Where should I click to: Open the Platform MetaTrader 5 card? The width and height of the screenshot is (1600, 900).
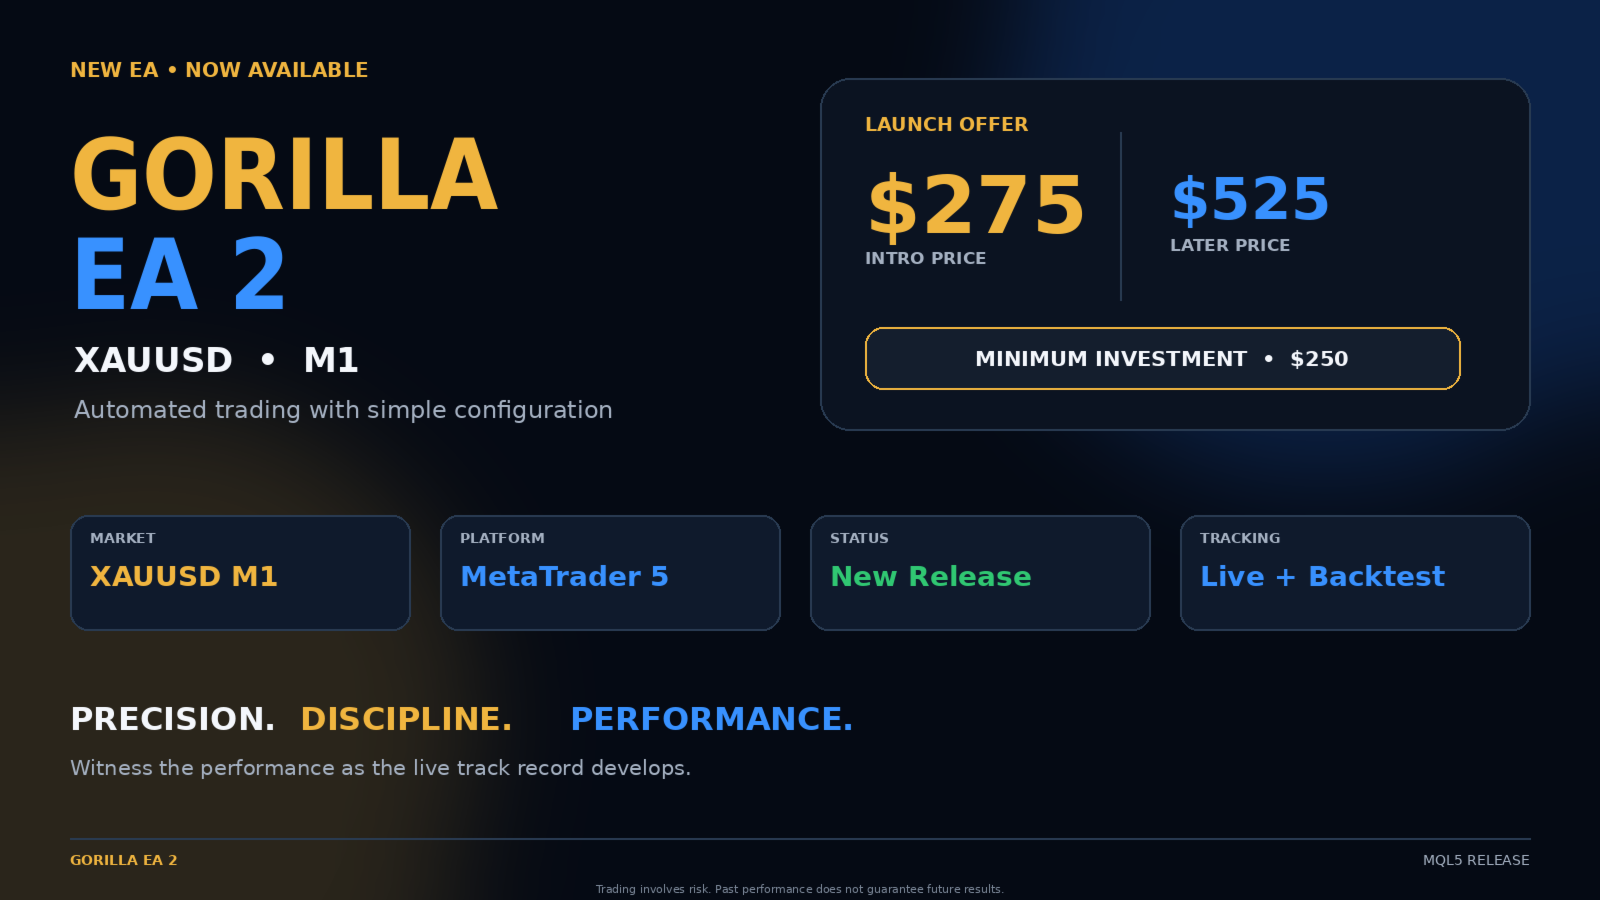610,573
